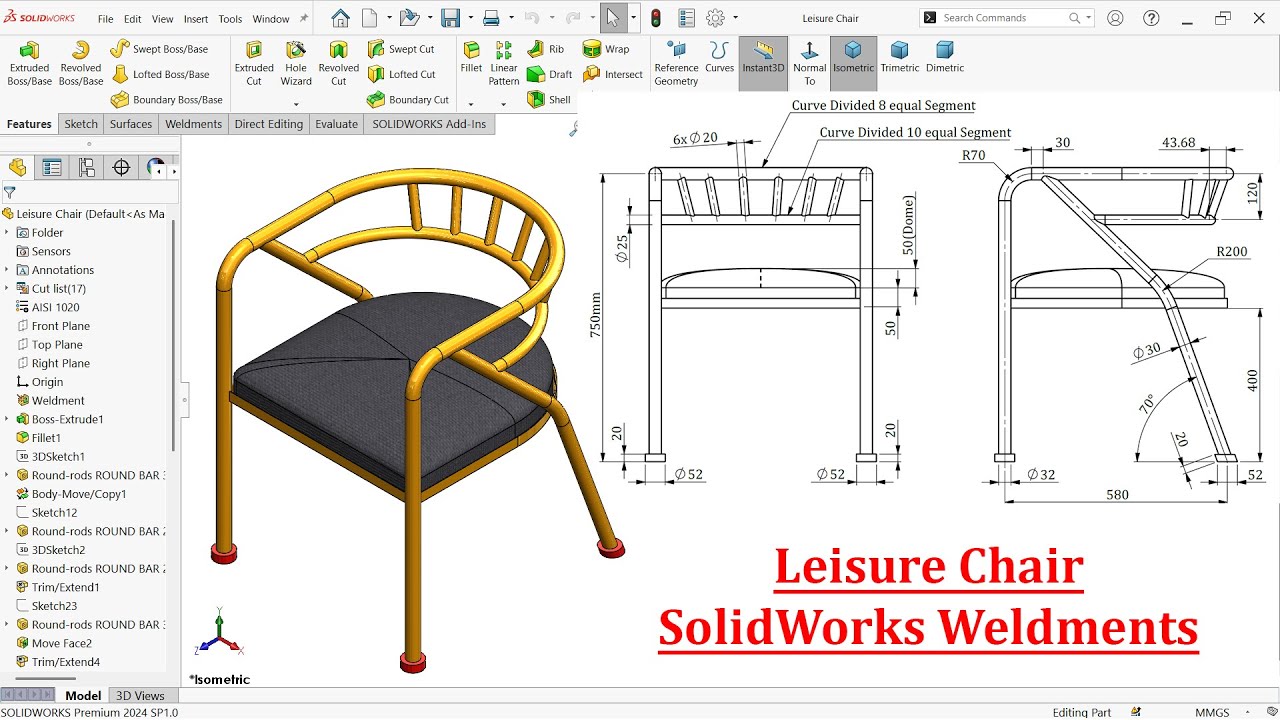This screenshot has width=1280, height=720.
Task: Activate the Draft tool
Action: click(x=549, y=74)
